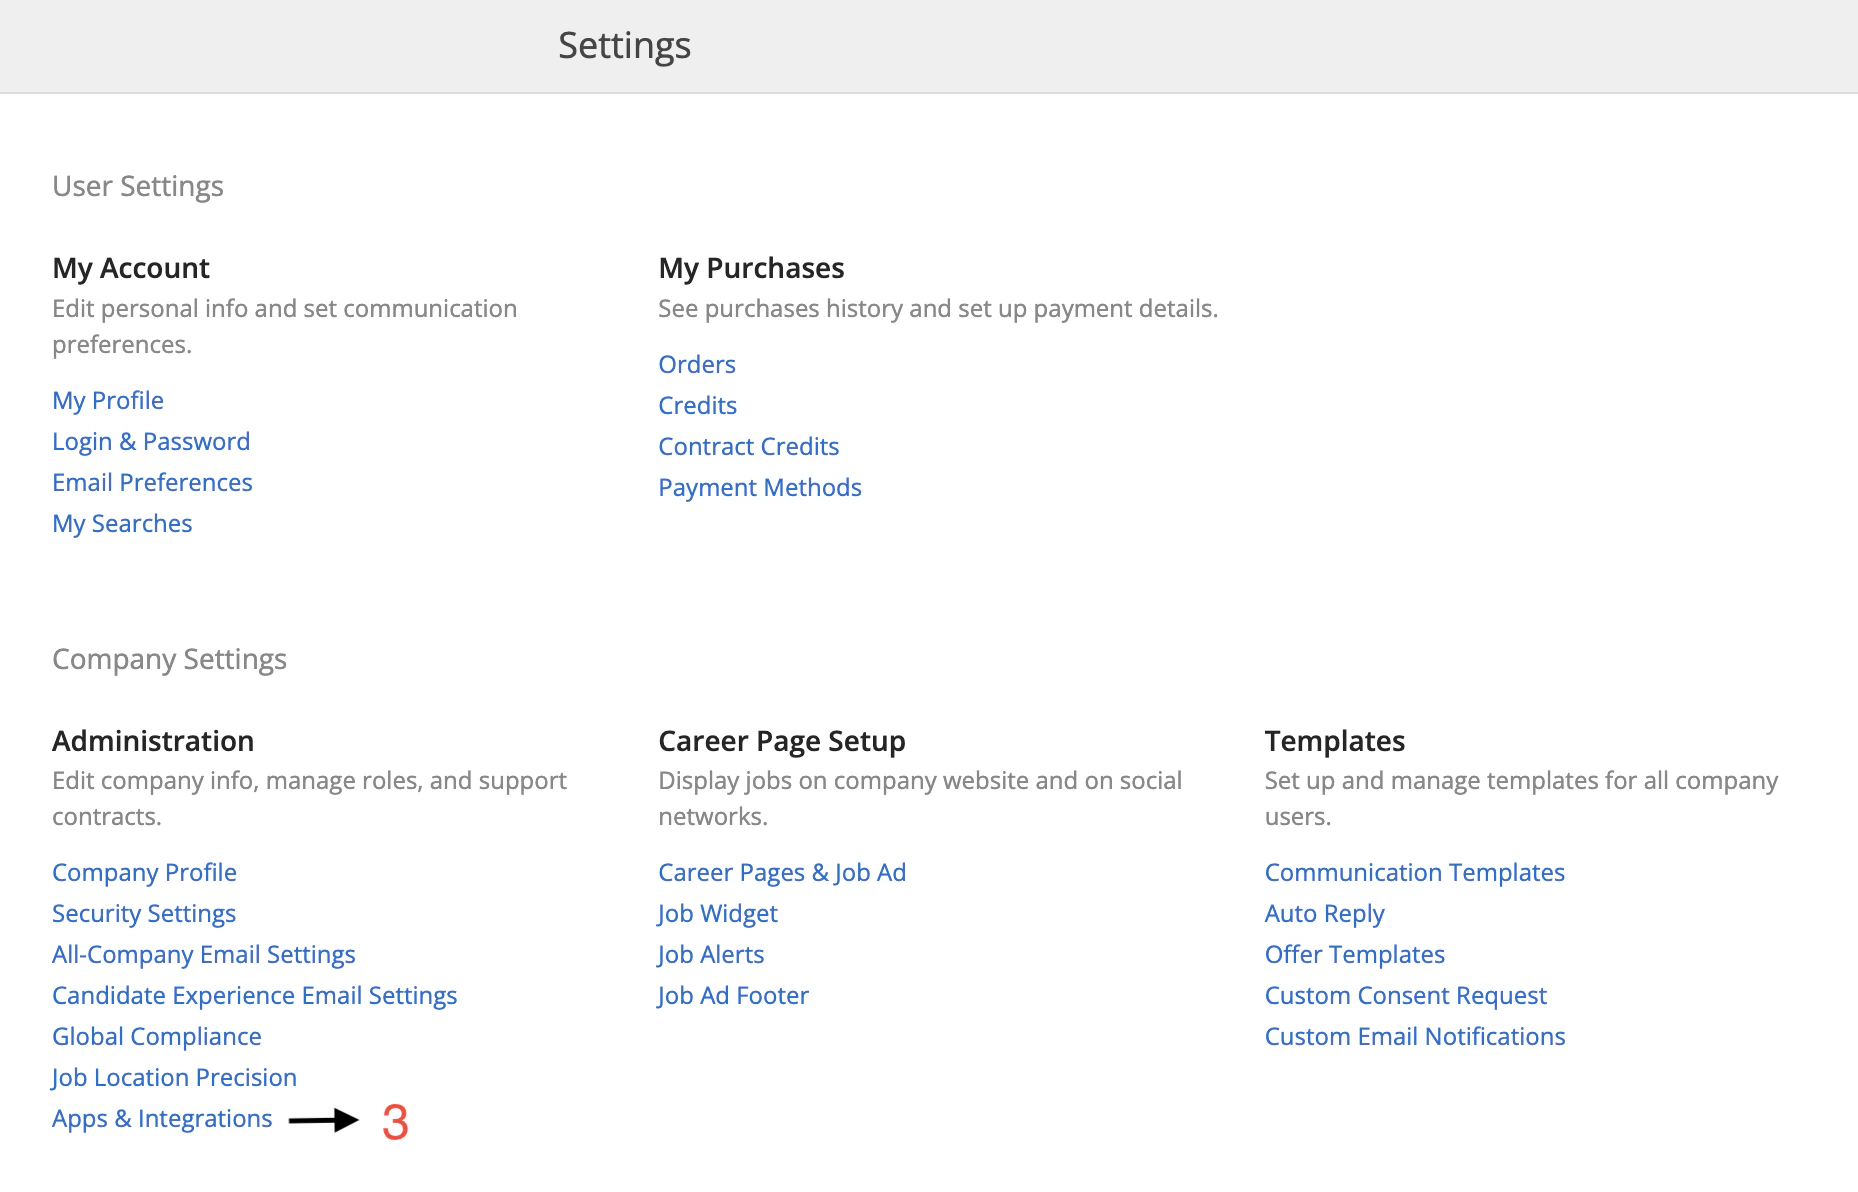Open All-Company Email Settings
The width and height of the screenshot is (1858, 1192).
pos(203,954)
